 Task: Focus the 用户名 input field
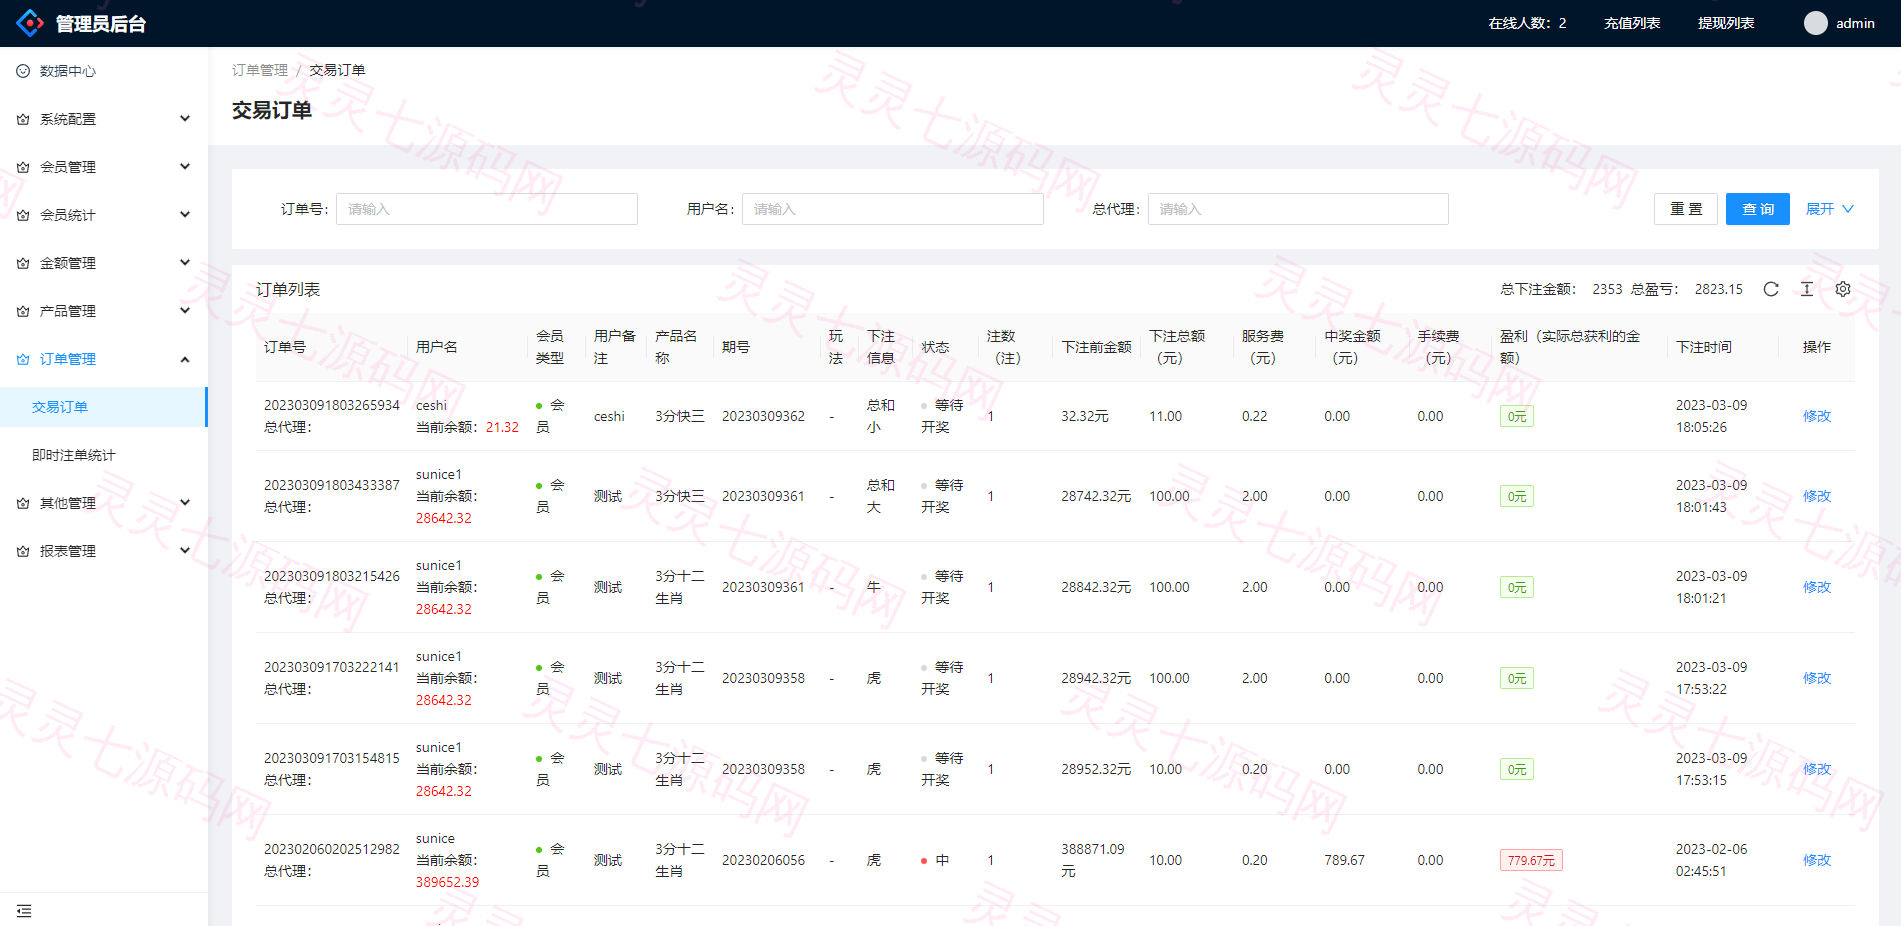893,209
